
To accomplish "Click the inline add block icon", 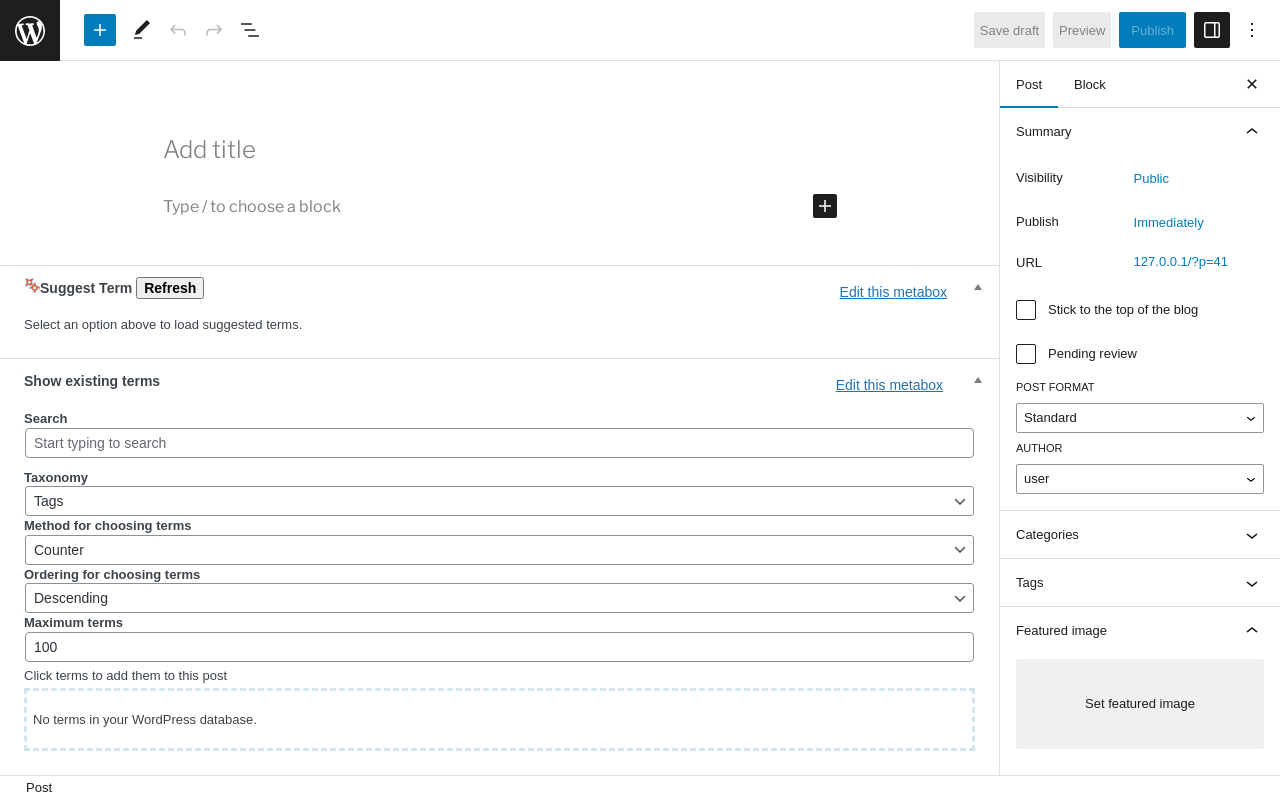I will click(x=825, y=206).
